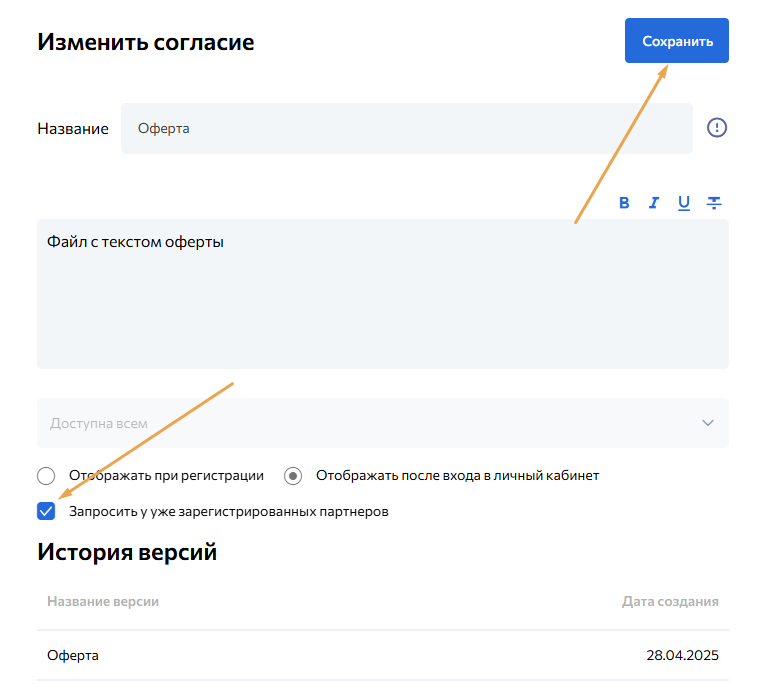
Task: Apply strikethrough formatting
Action: tap(714, 203)
